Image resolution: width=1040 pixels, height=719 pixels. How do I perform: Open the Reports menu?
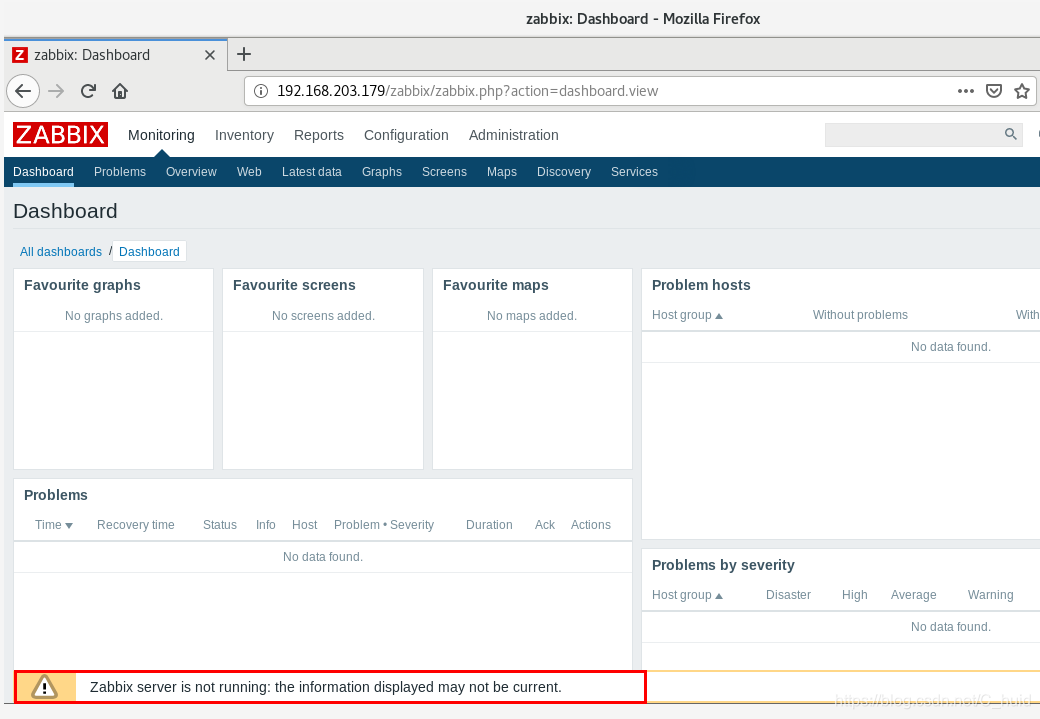[x=319, y=135]
